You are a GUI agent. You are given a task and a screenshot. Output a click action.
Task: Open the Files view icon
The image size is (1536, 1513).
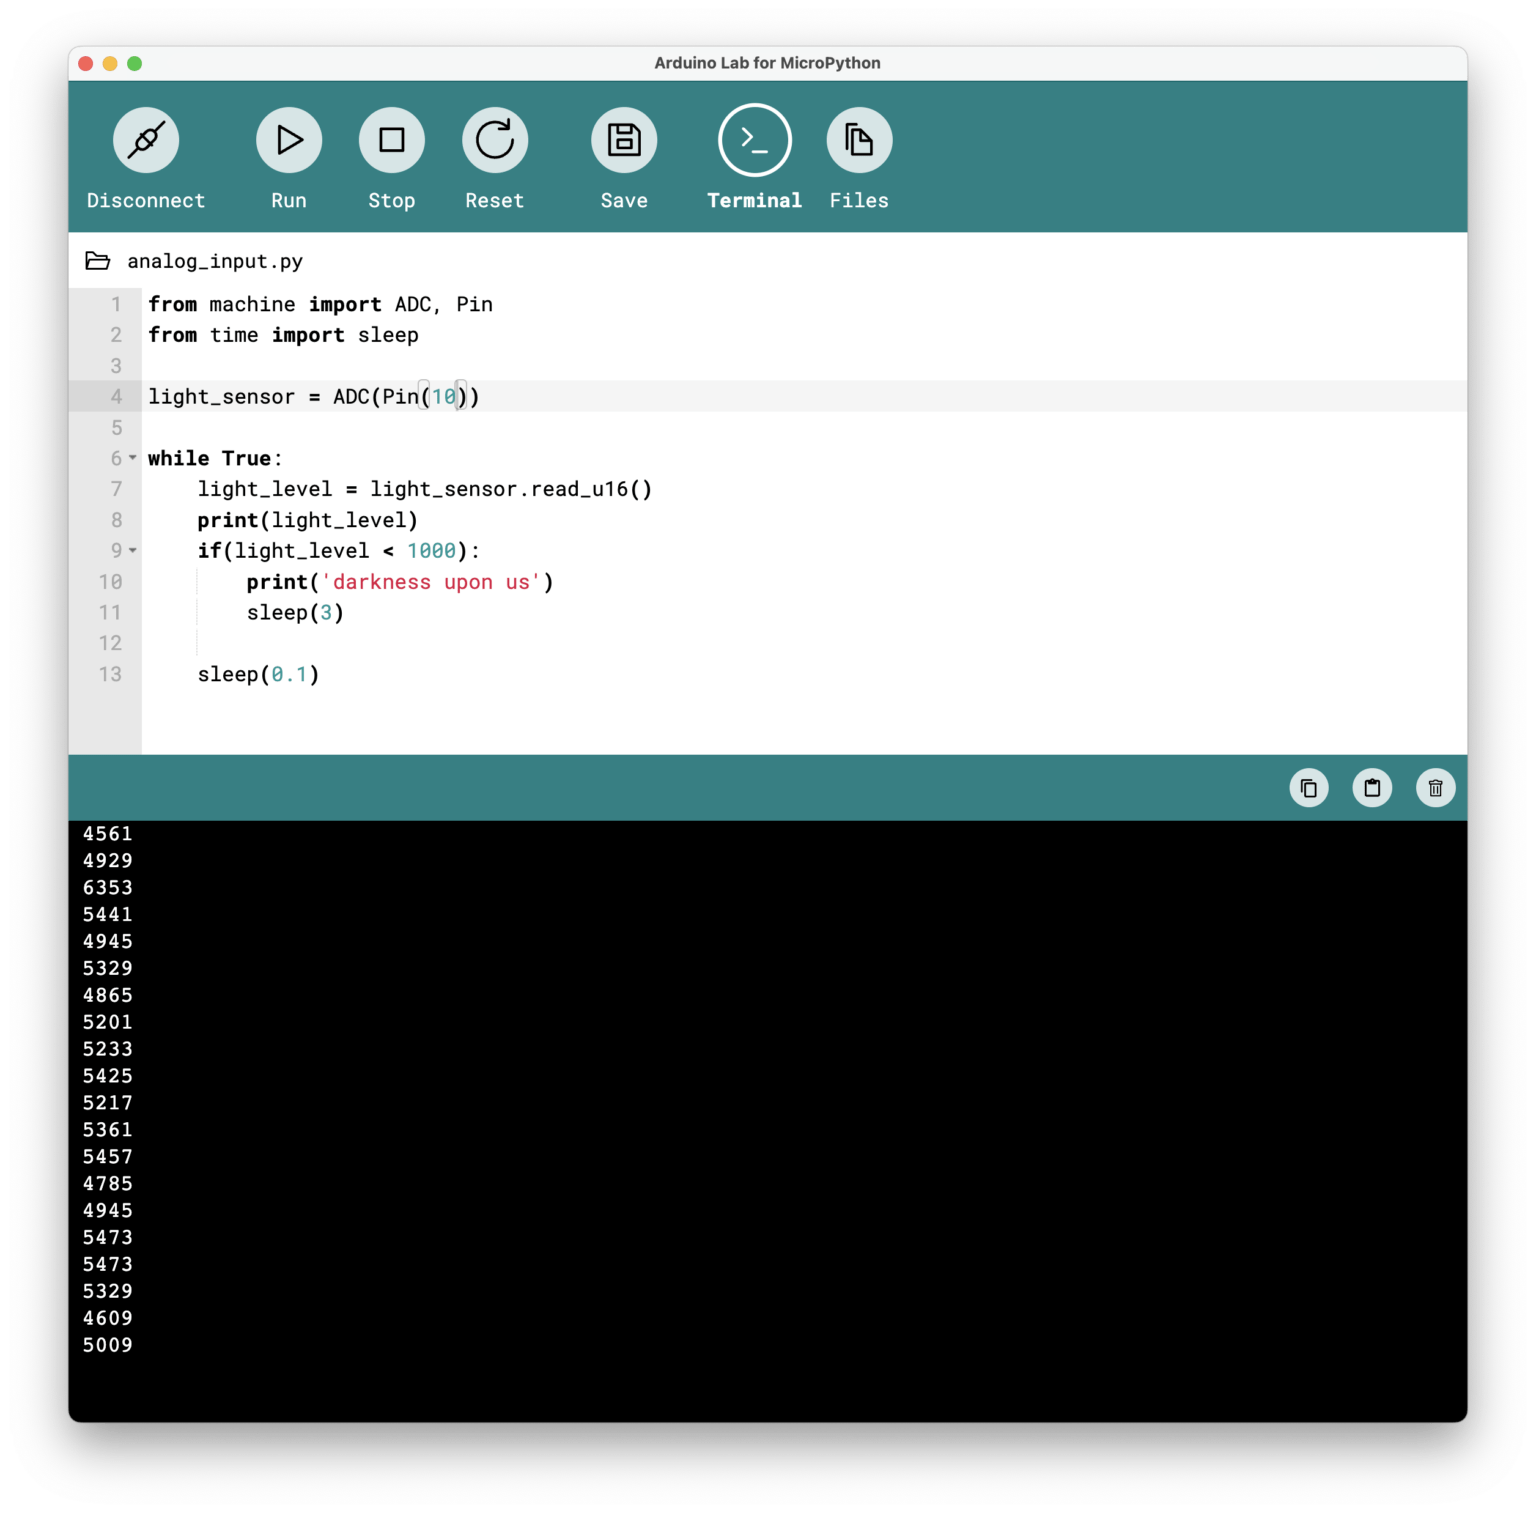click(x=858, y=139)
